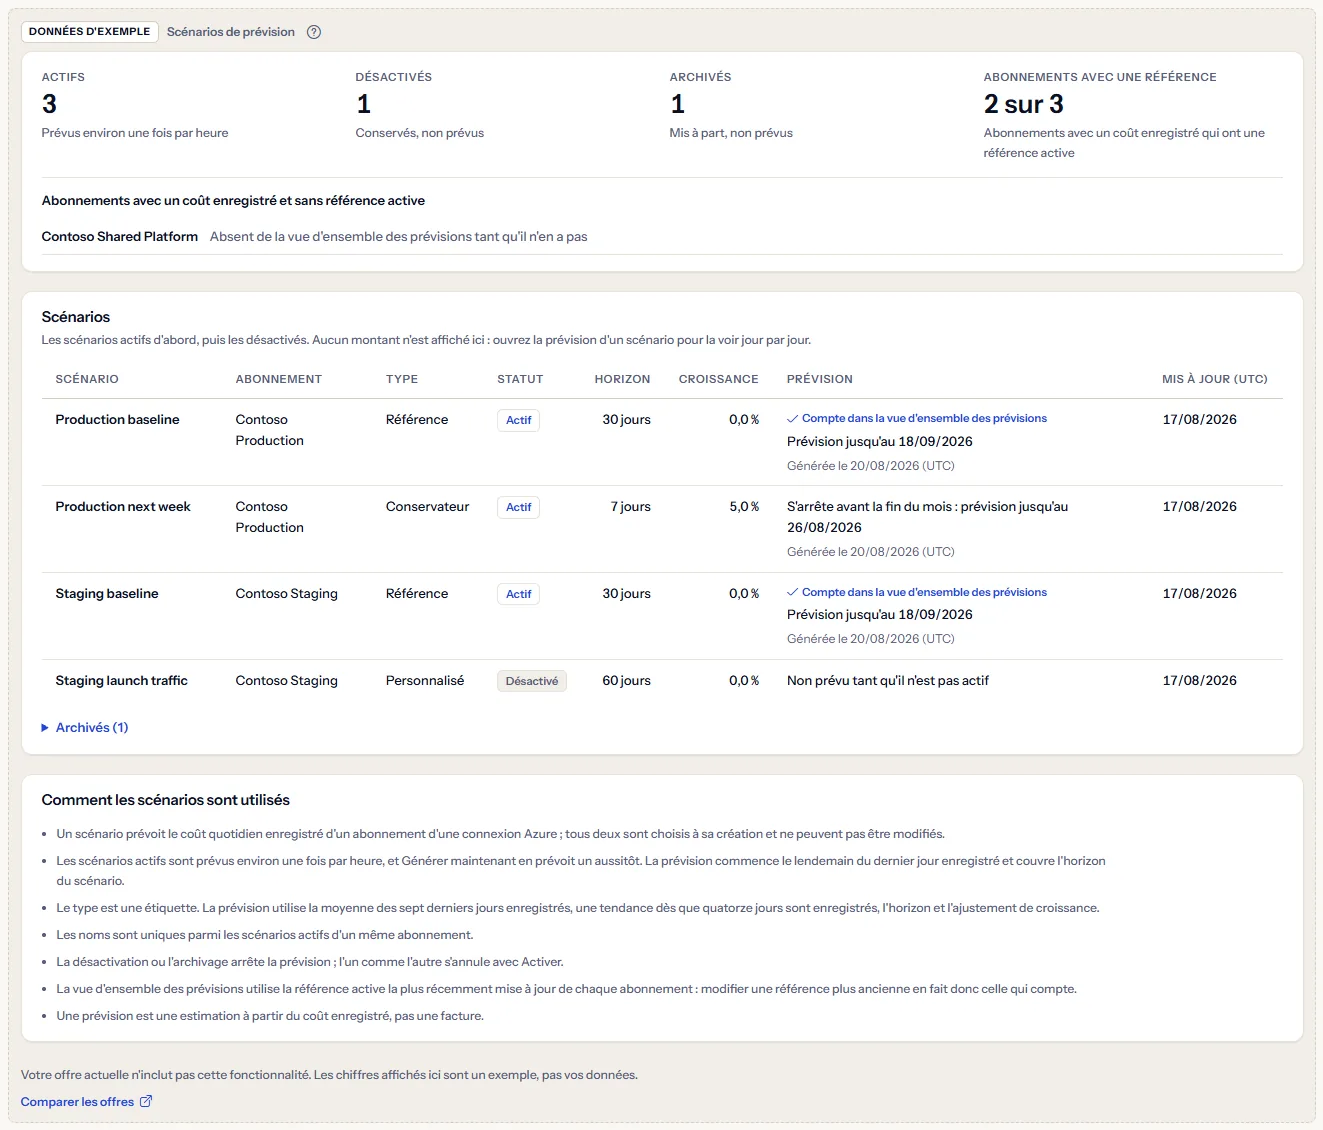
Task: Click the DONNÉES D'EXEMPLE badge
Action: (x=90, y=32)
